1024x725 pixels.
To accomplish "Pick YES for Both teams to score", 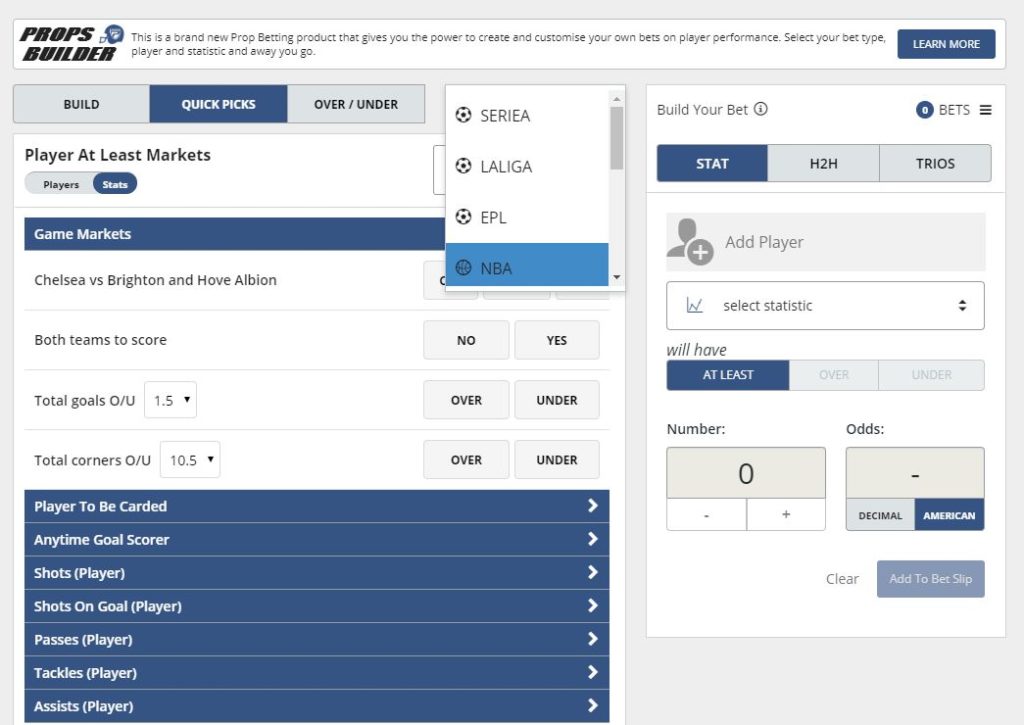I will 556,340.
